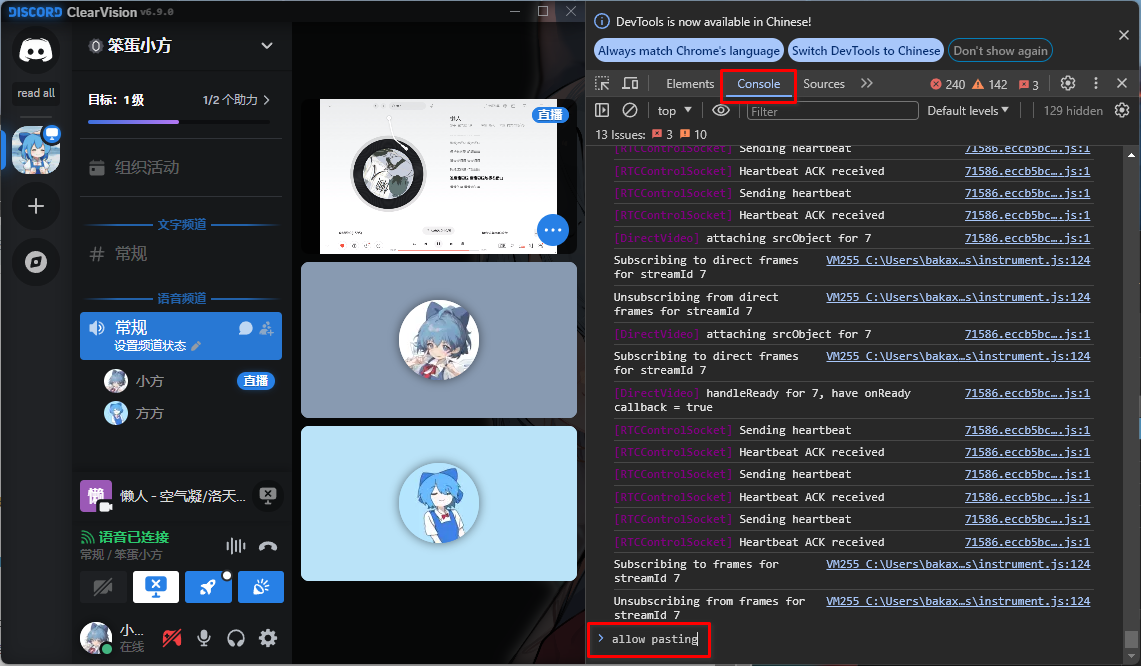The width and height of the screenshot is (1141, 666).
Task: Toggle the device toolbar emulation
Action: [630, 84]
